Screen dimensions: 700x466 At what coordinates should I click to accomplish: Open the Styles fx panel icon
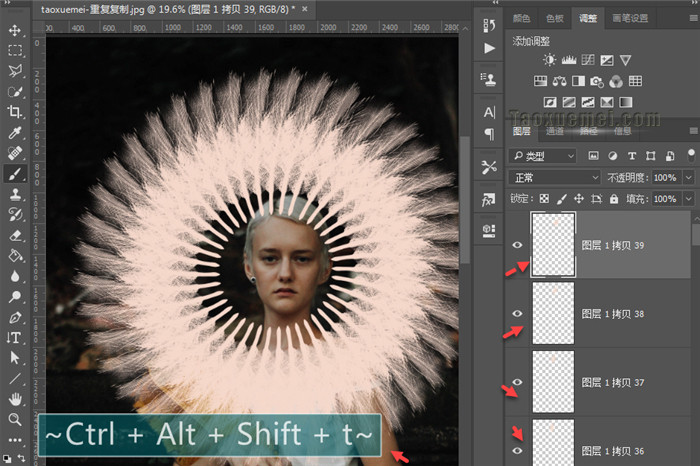click(489, 200)
